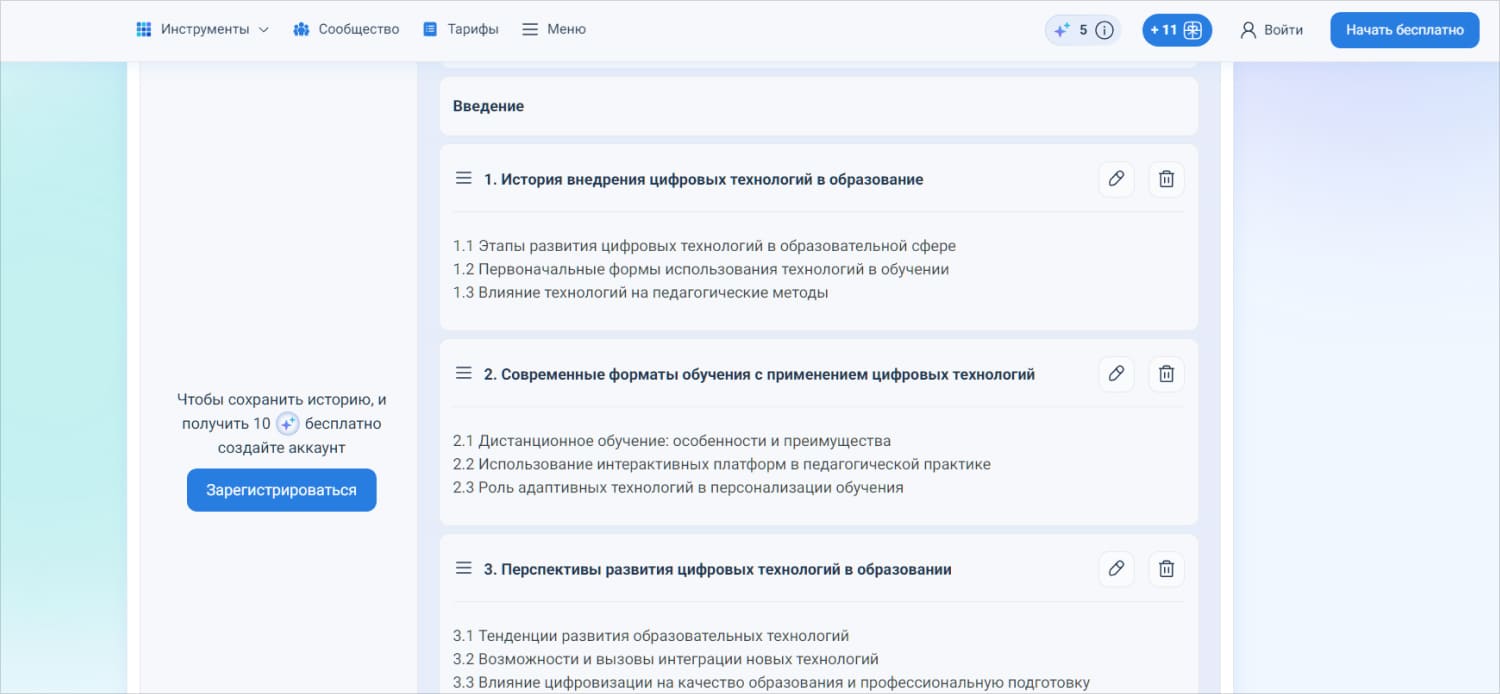This screenshot has height=694, width=1500.
Task: Open the Сообщество page
Action: click(346, 29)
